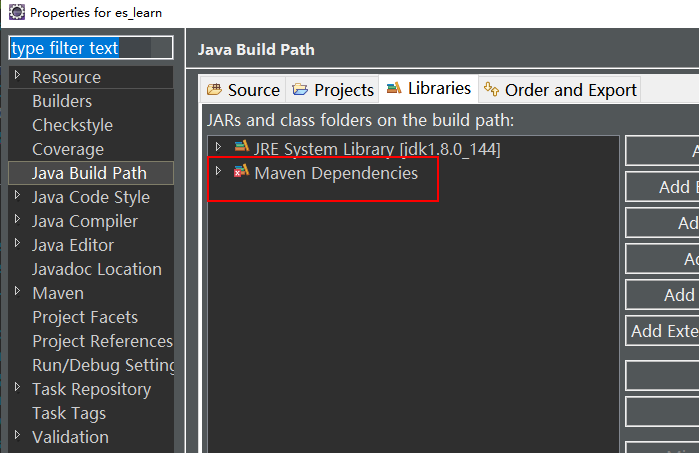Expand the Java Code Style node
This screenshot has height=453, width=699.
pyautogui.click(x=17, y=195)
